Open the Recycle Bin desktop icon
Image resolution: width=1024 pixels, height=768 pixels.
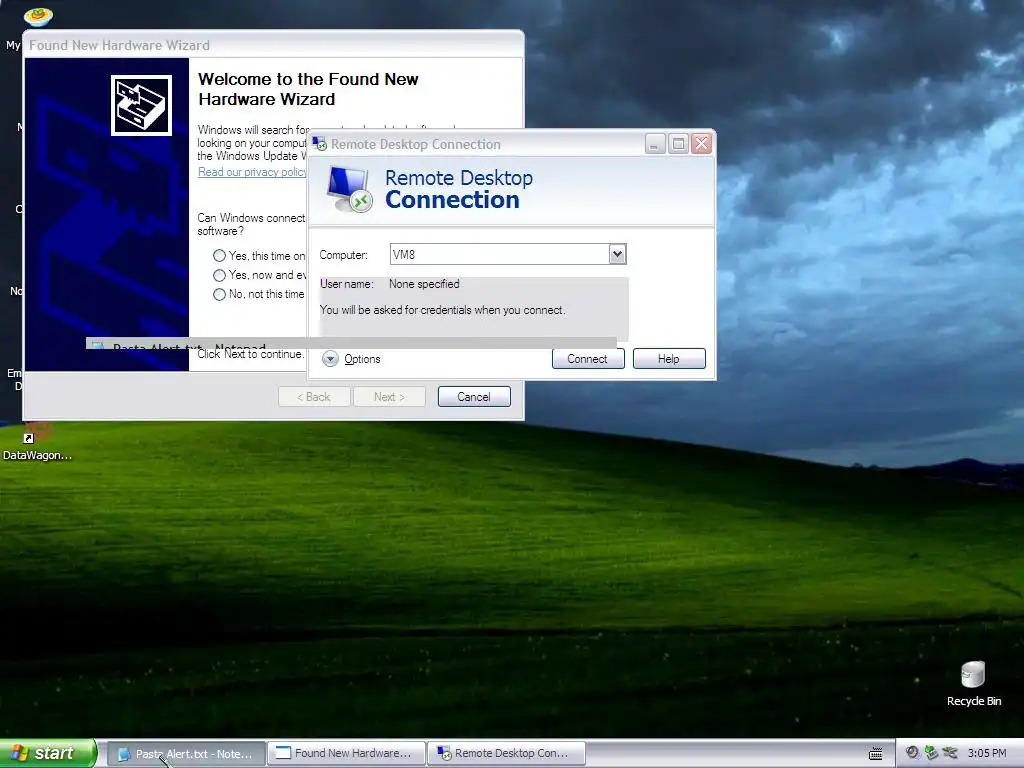973,684
